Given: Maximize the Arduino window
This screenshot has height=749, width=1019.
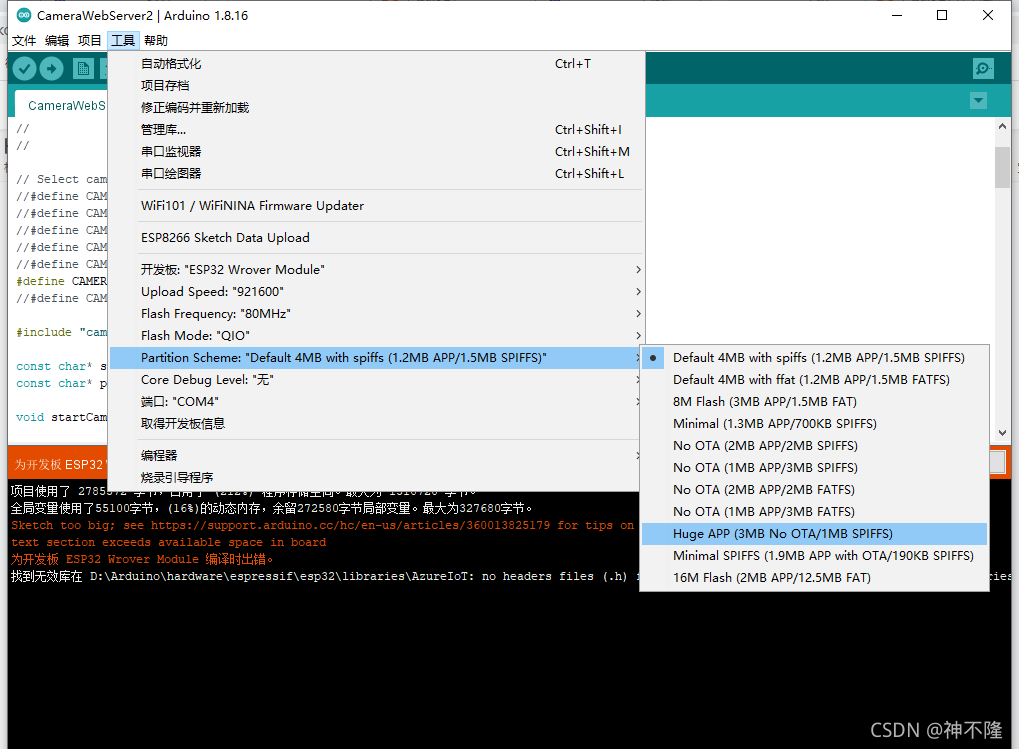Looking at the screenshot, I should pos(942,15).
